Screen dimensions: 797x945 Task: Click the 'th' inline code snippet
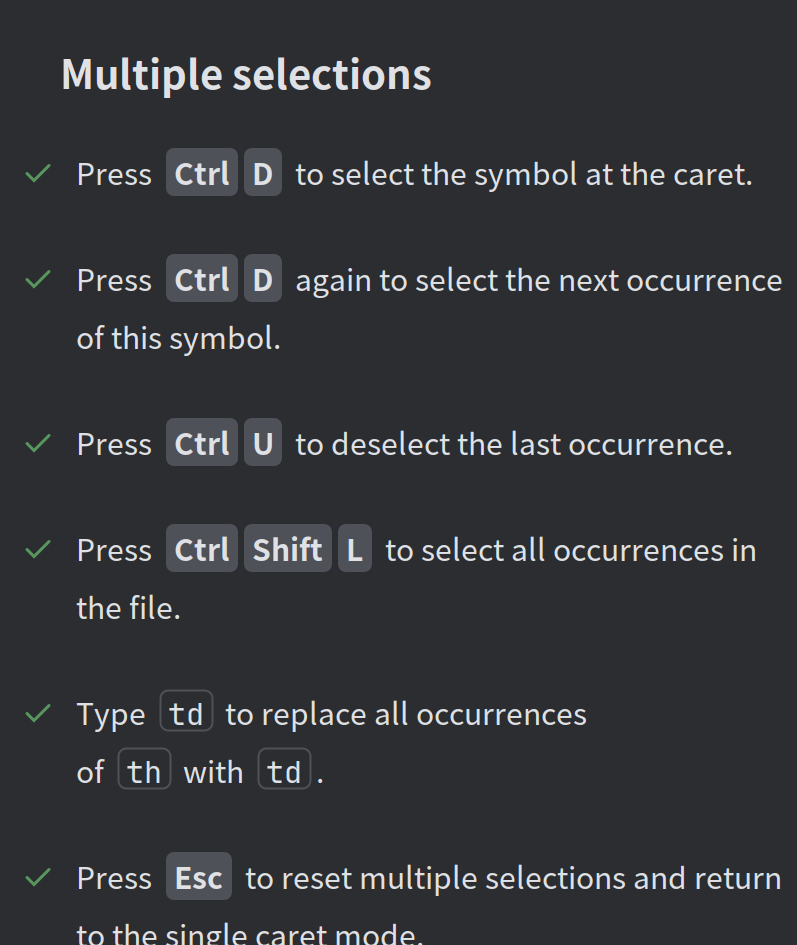pyautogui.click(x=145, y=769)
